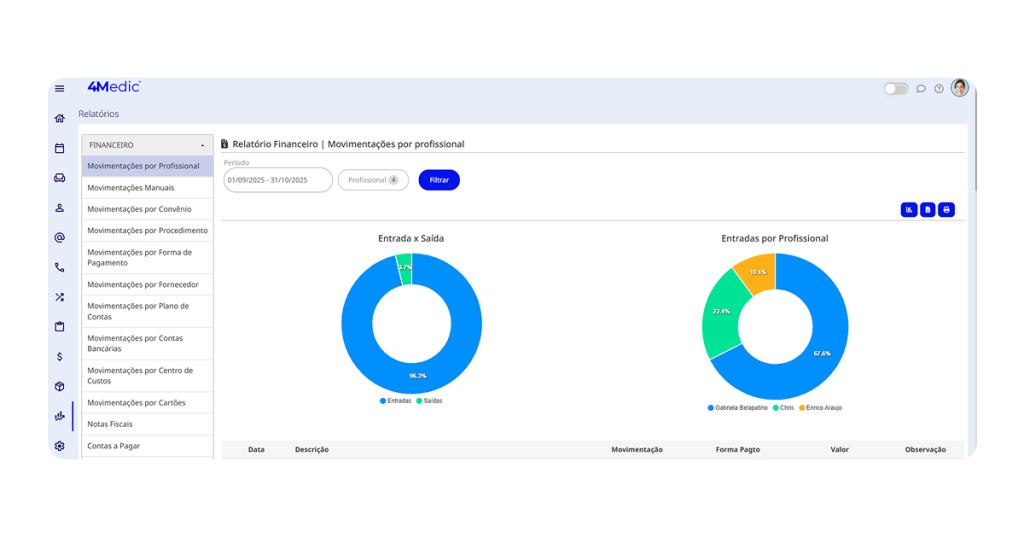1024x538 pixels.
Task: Open the chat bubble icon
Action: (921, 89)
